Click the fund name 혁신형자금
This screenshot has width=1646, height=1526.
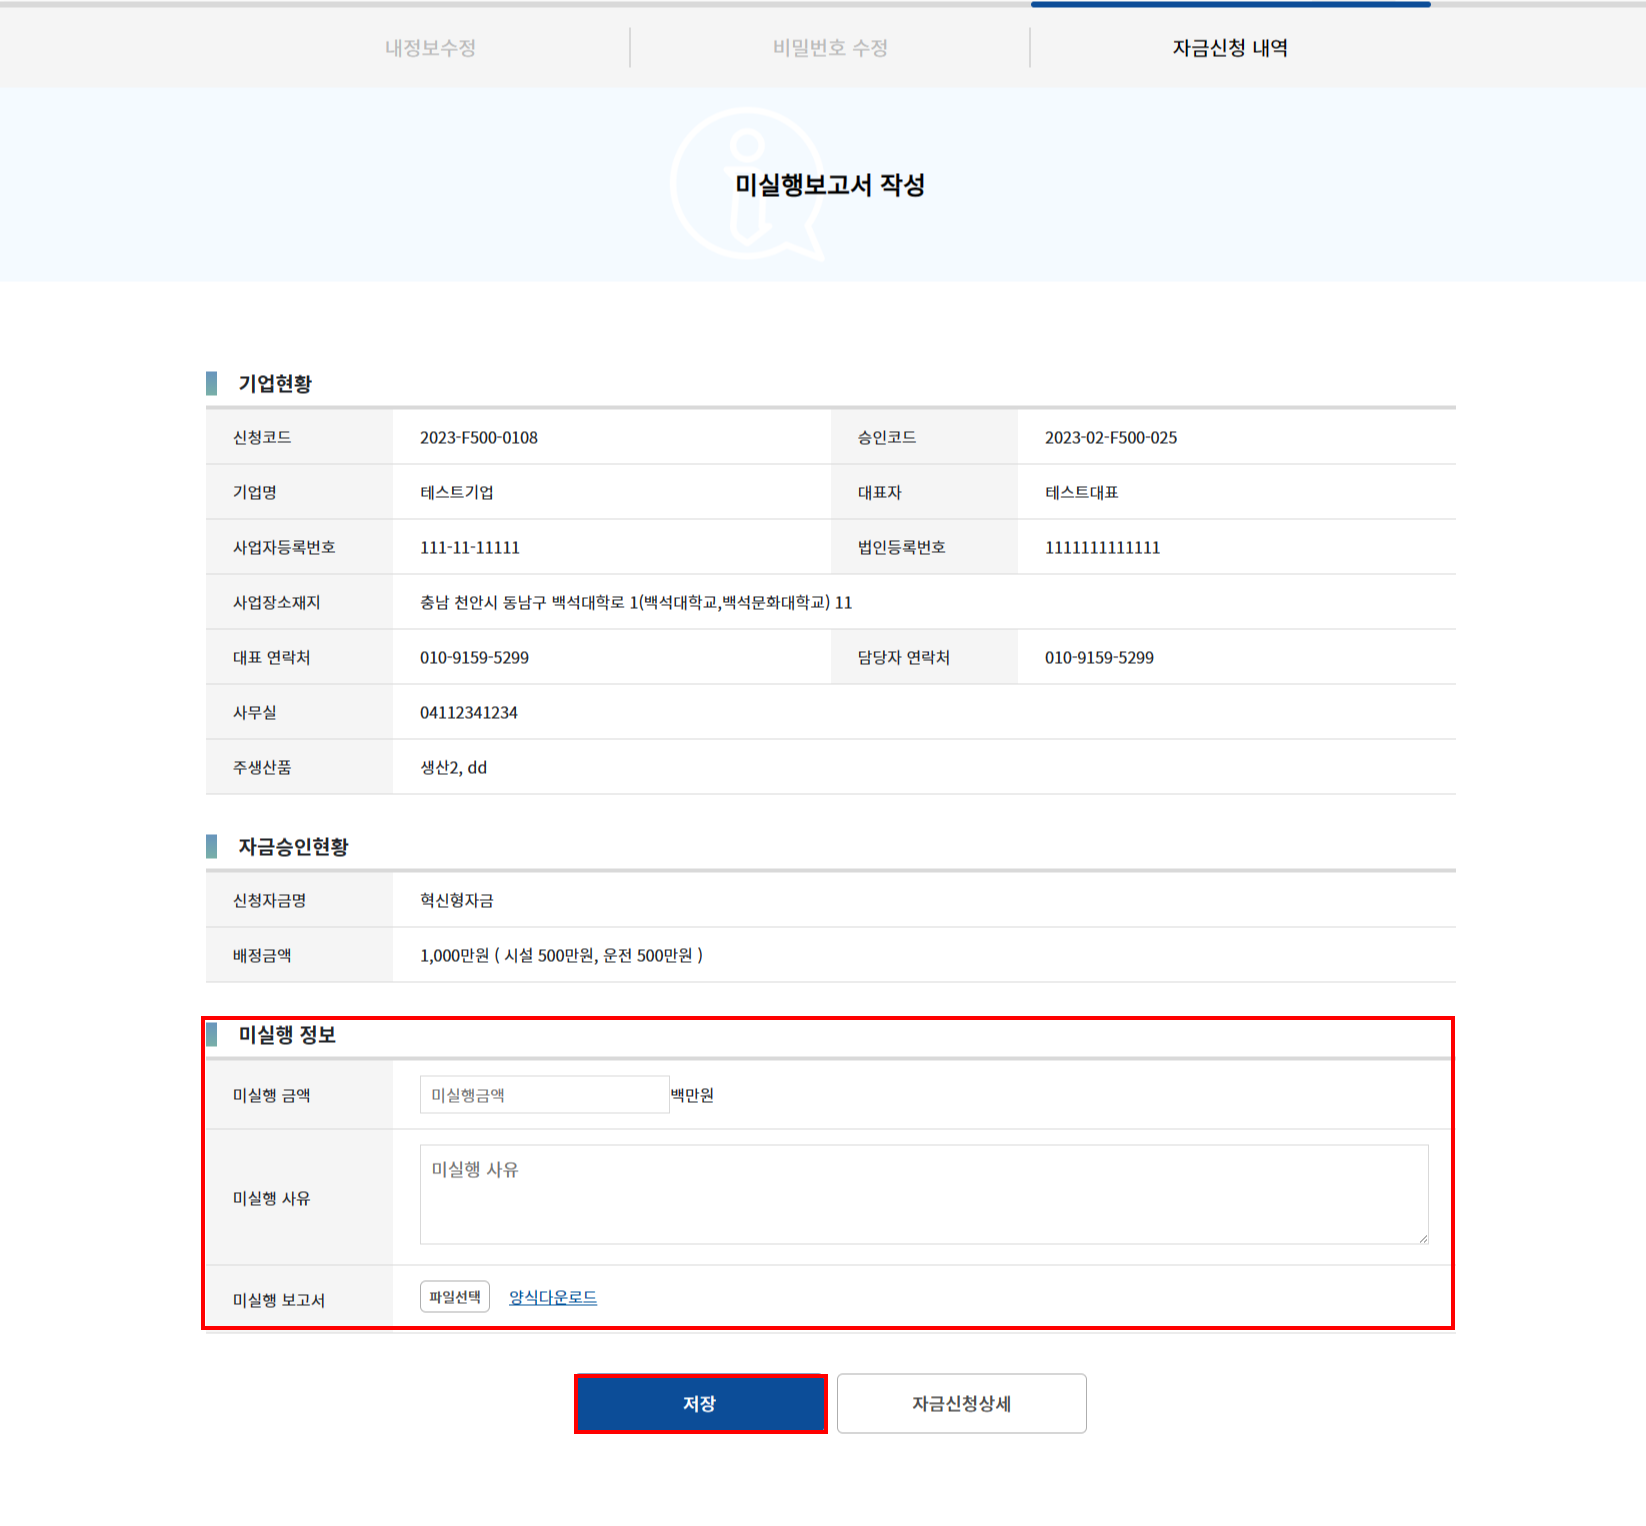457,901
